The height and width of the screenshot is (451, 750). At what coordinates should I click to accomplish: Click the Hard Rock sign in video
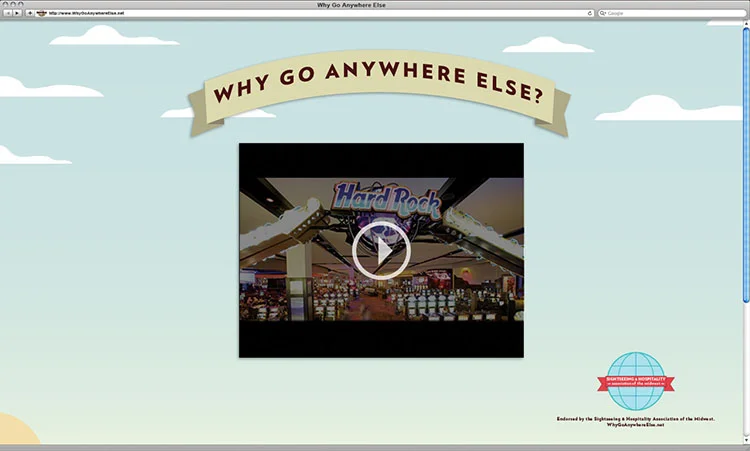pyautogui.click(x=386, y=199)
